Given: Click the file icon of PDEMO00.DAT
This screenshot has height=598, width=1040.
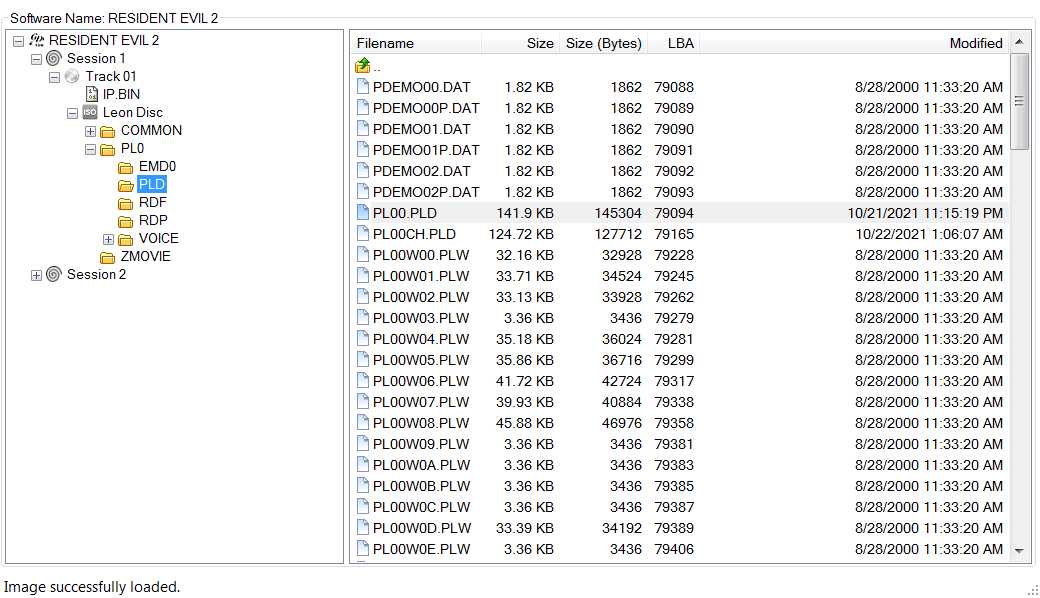Looking at the screenshot, I should 363,86.
